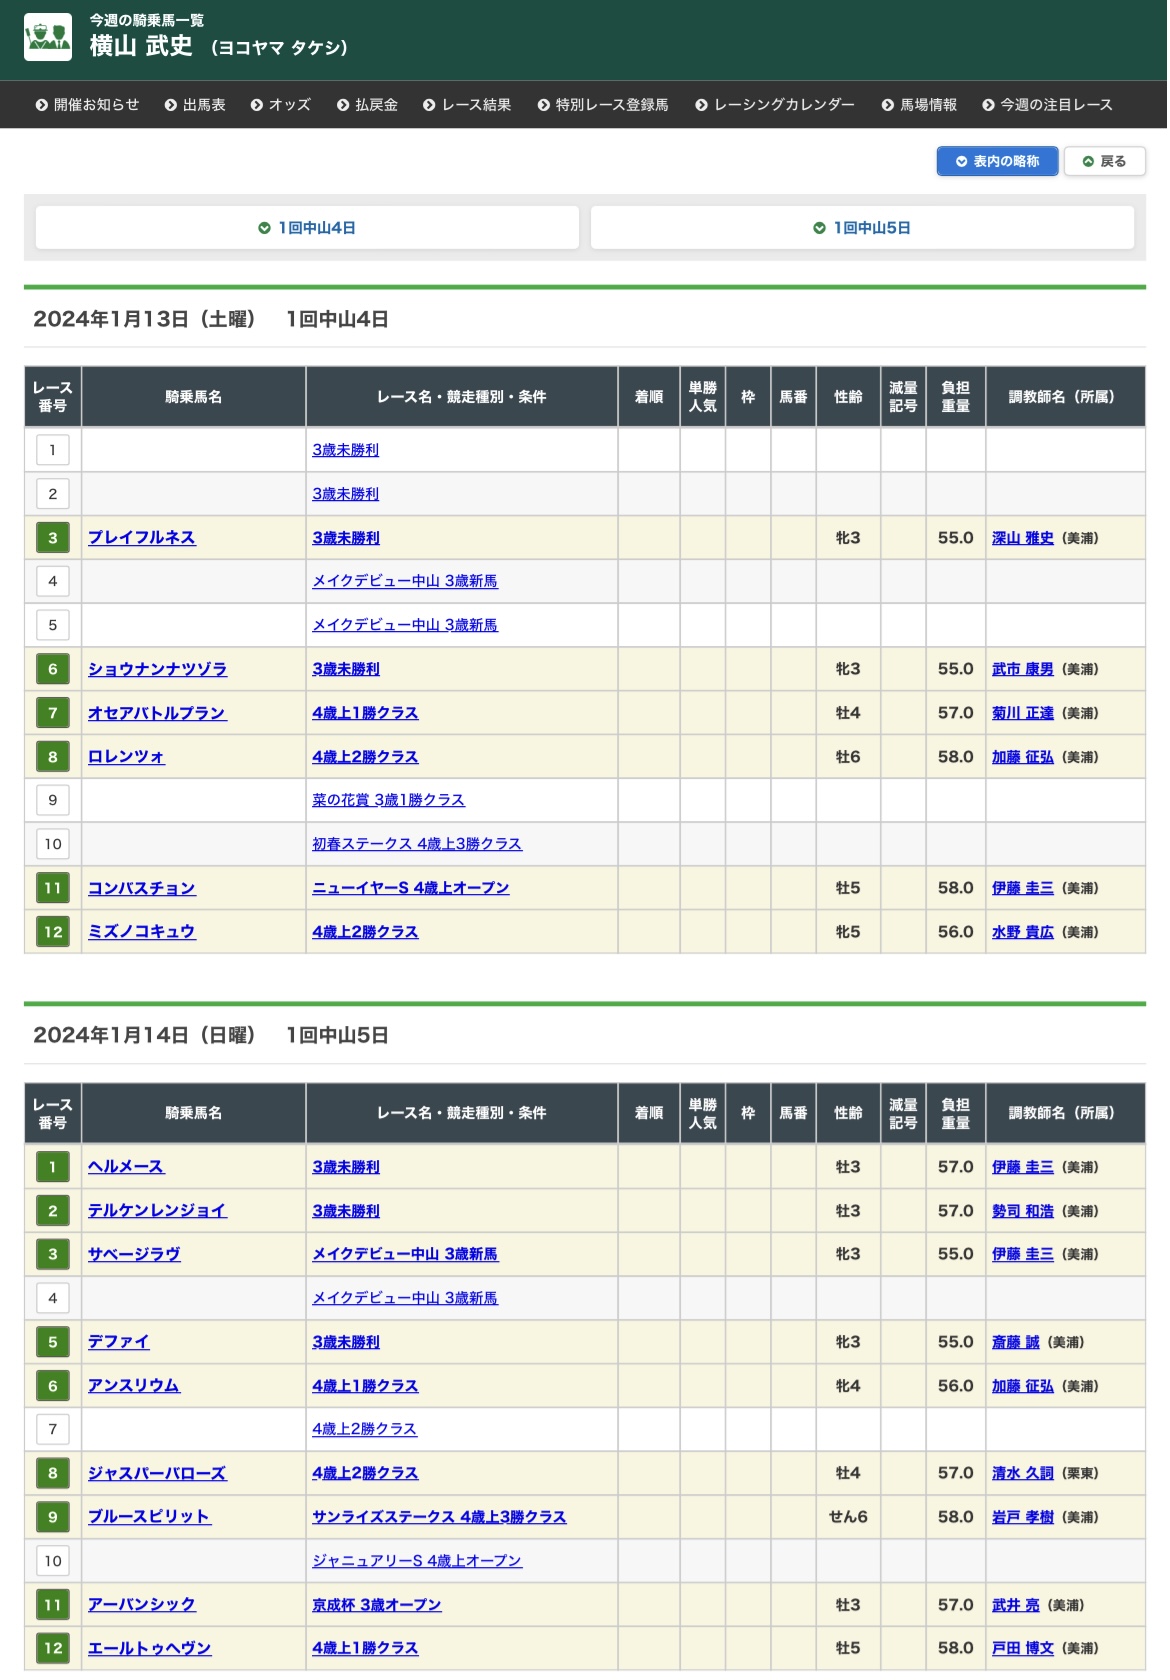Open trainer 清水 久詞 link
The image size is (1170, 1680).
coord(1023,1473)
